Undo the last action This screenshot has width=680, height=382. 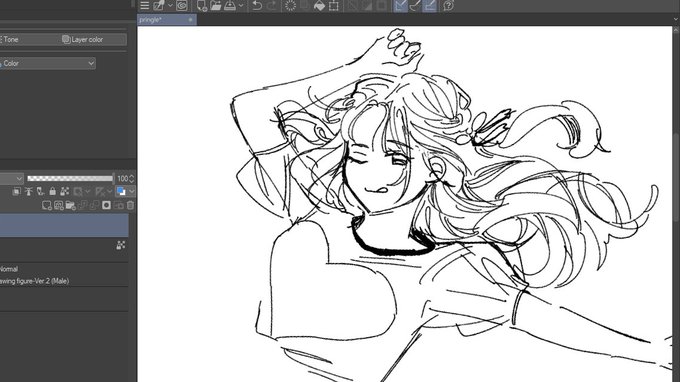point(257,5)
